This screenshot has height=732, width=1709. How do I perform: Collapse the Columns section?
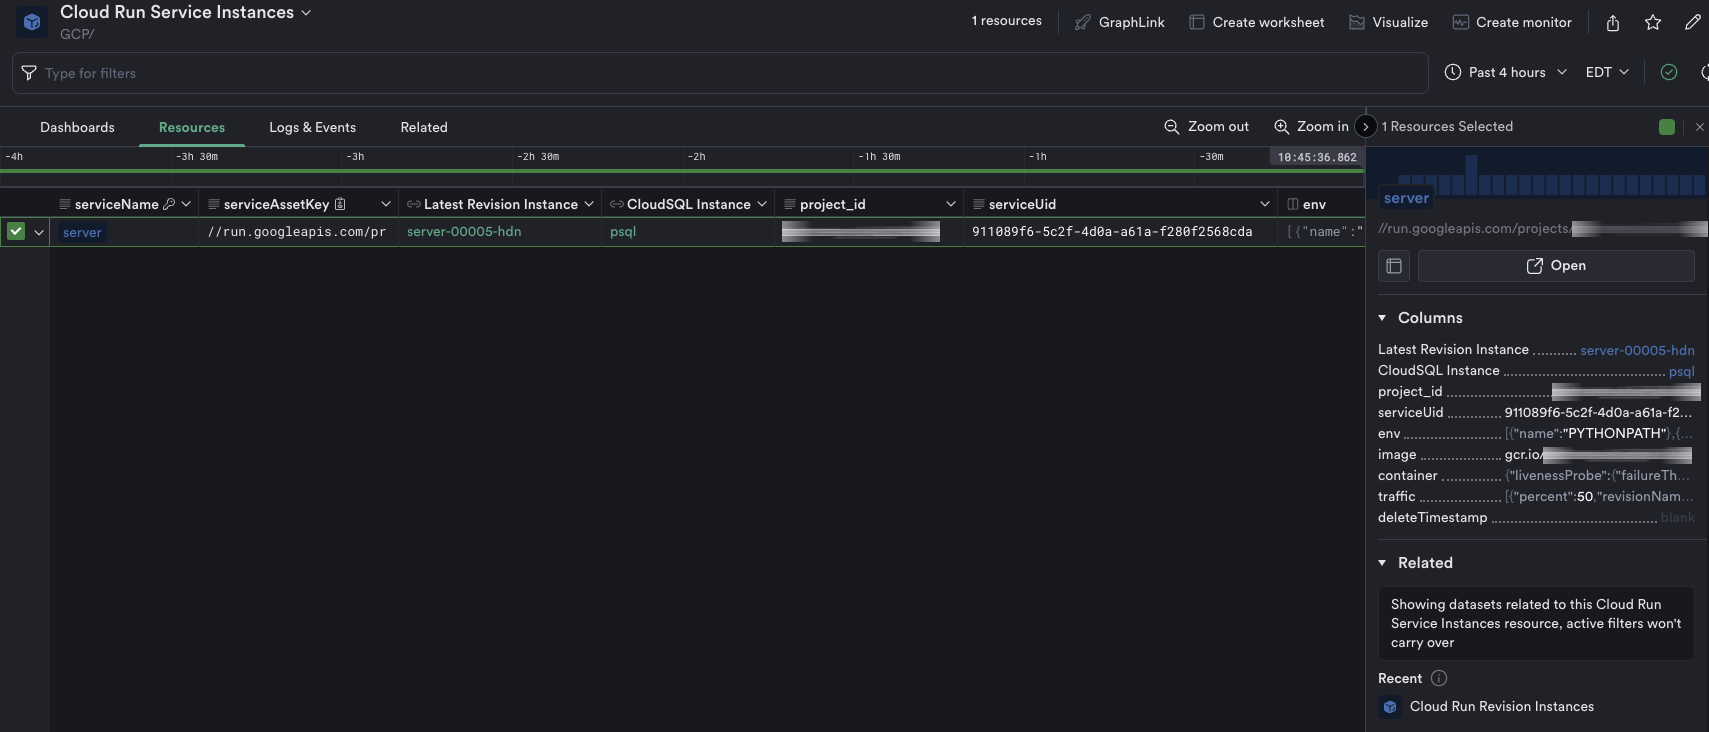point(1382,318)
